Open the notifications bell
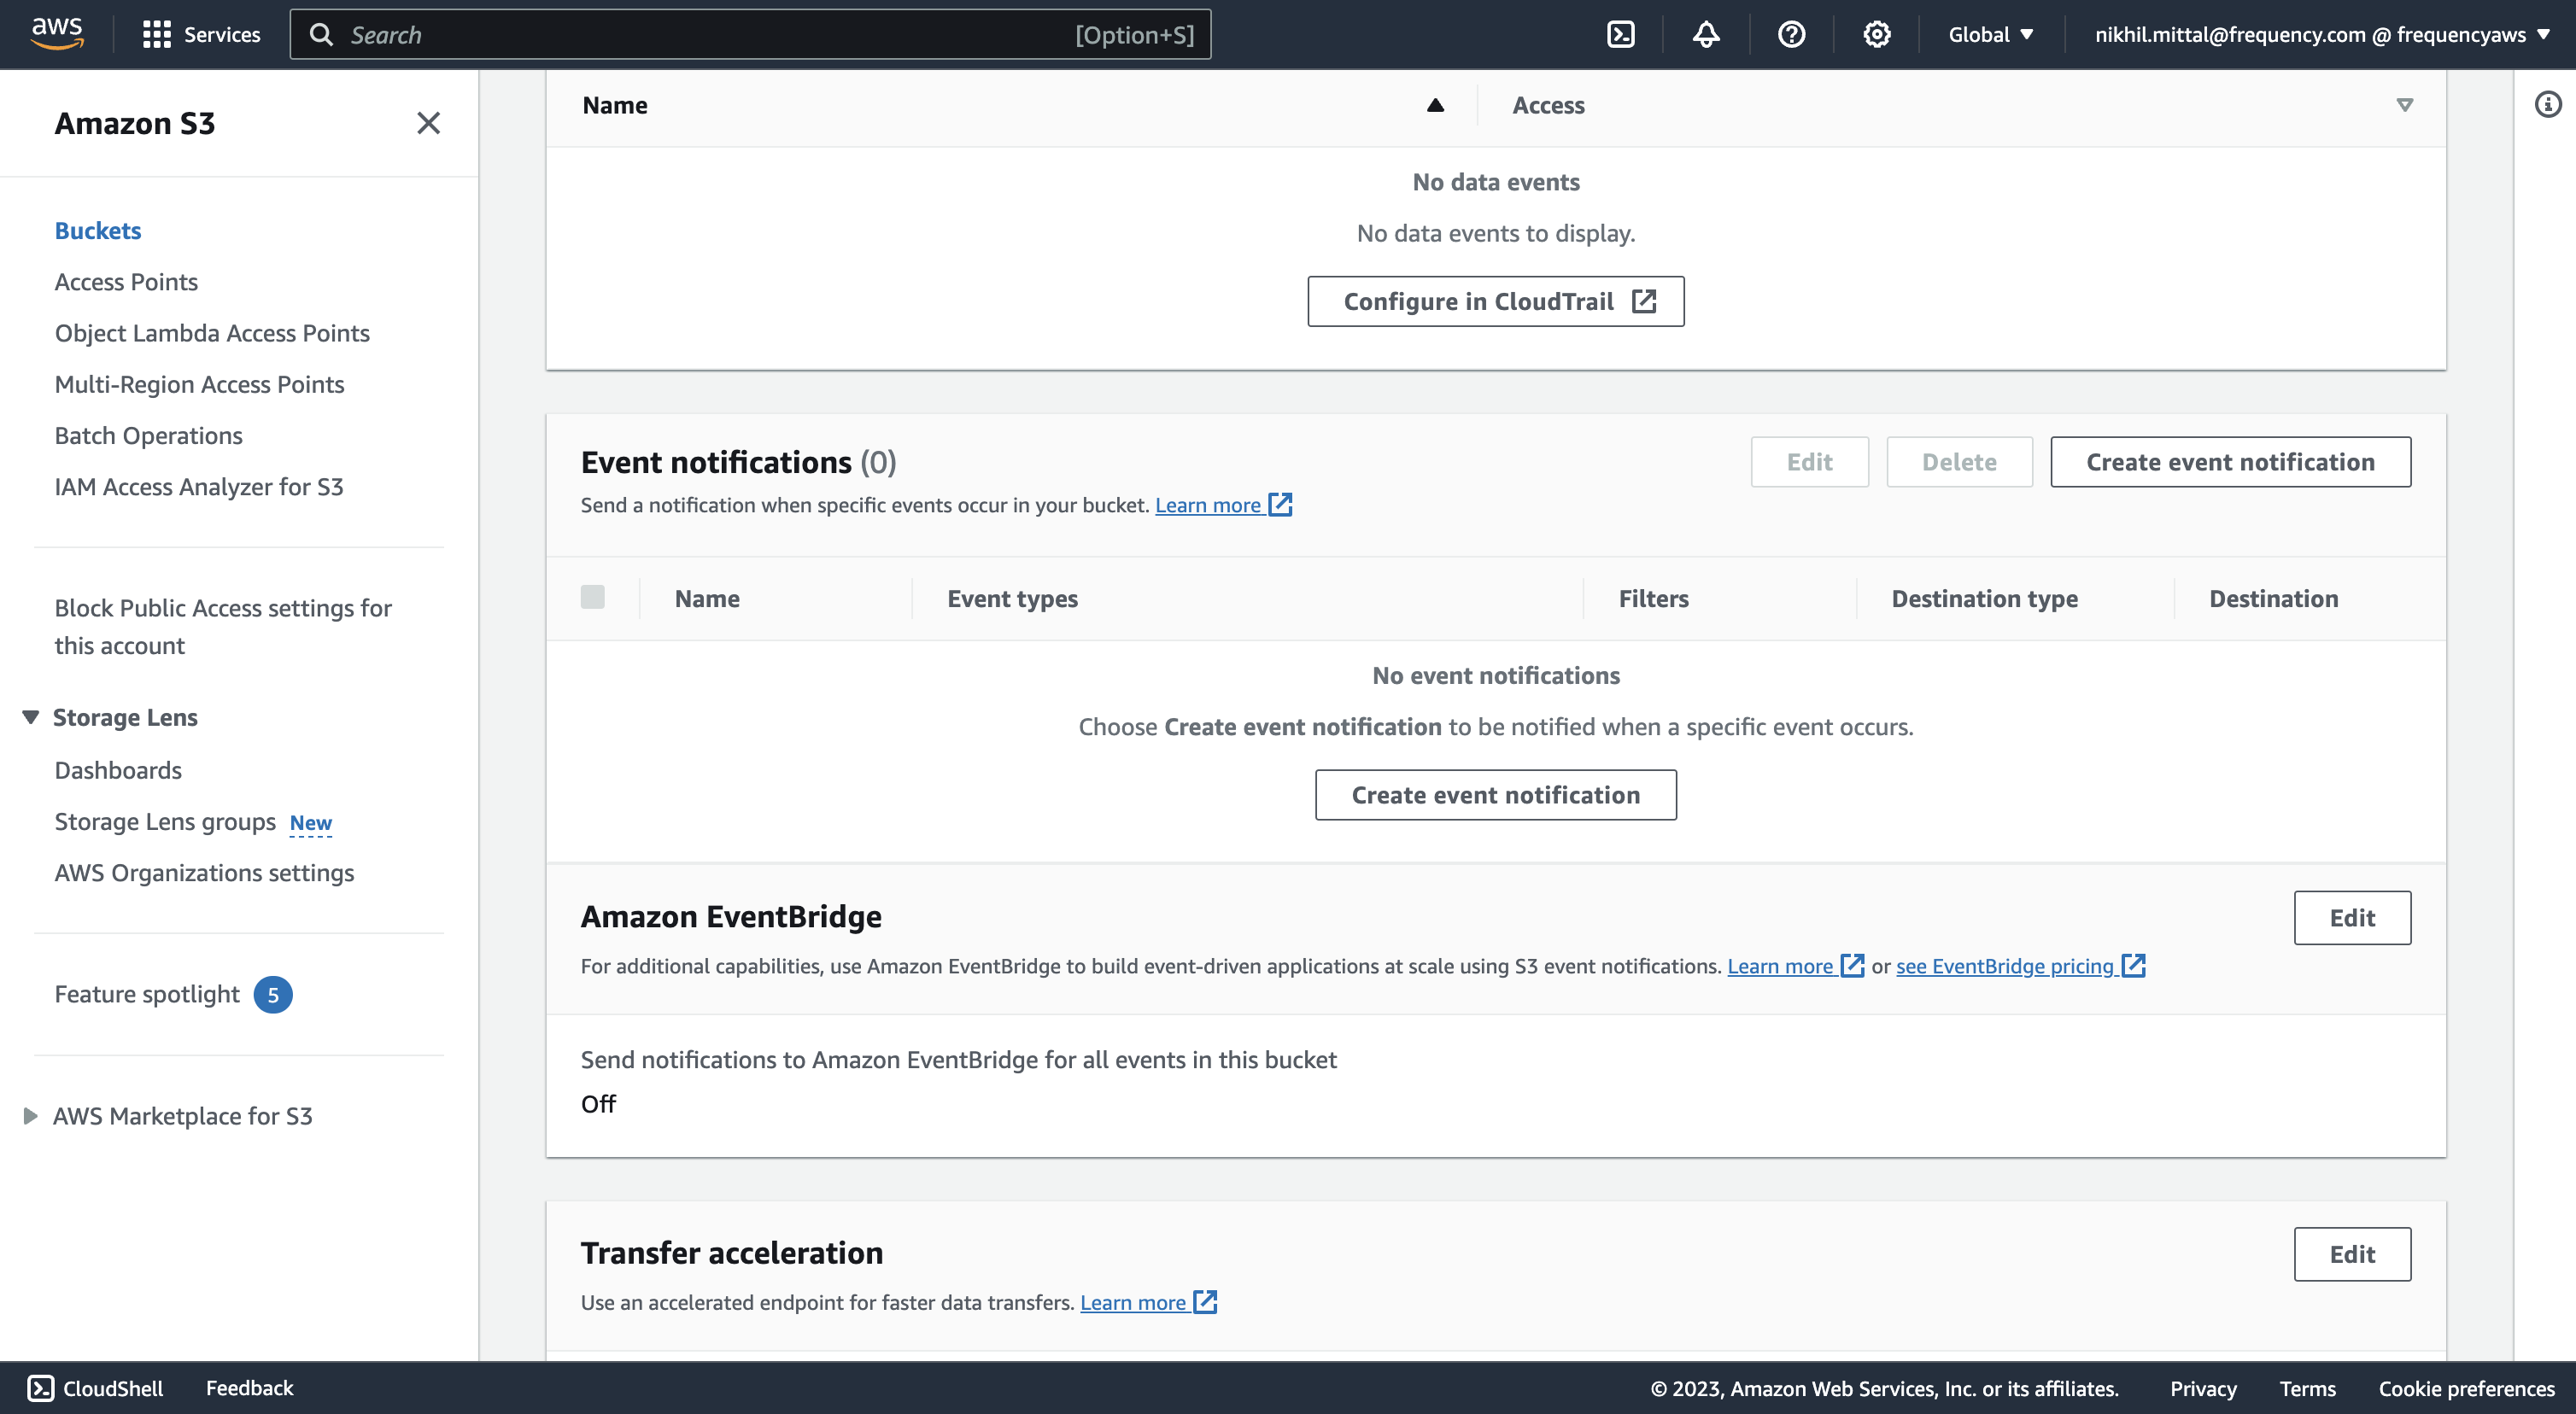 click(x=1706, y=35)
